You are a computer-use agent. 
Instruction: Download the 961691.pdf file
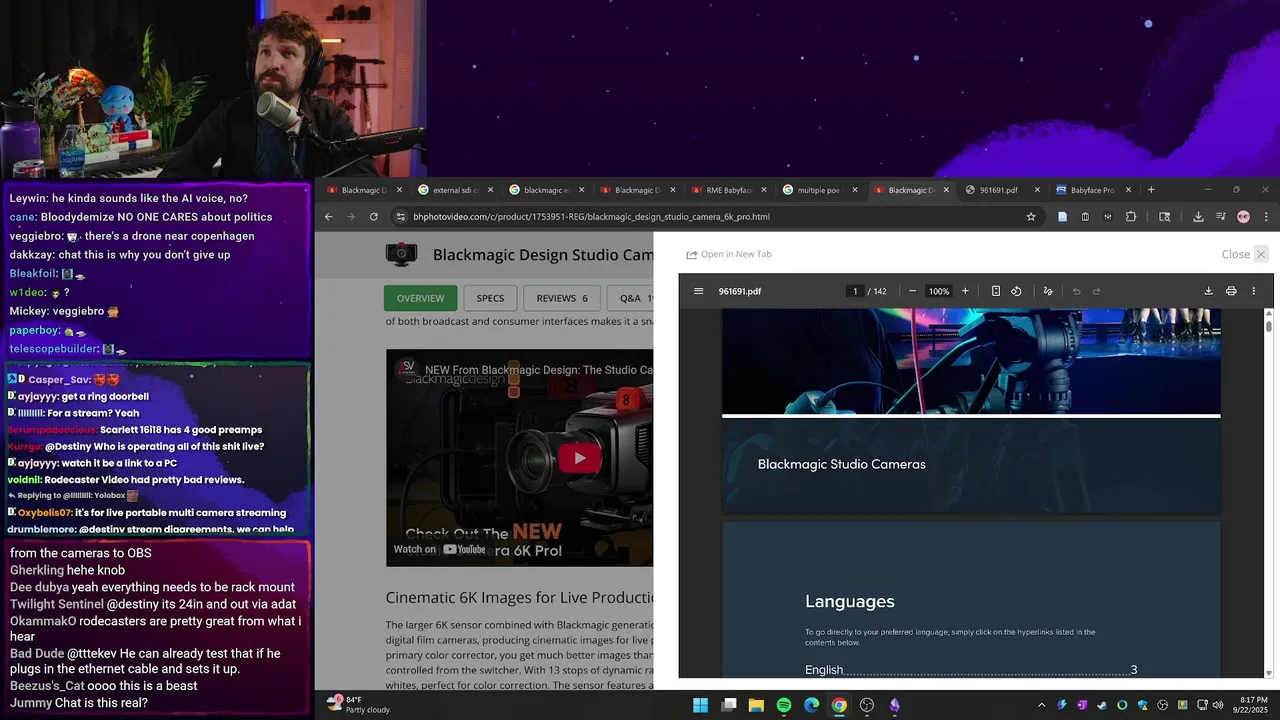[1208, 291]
